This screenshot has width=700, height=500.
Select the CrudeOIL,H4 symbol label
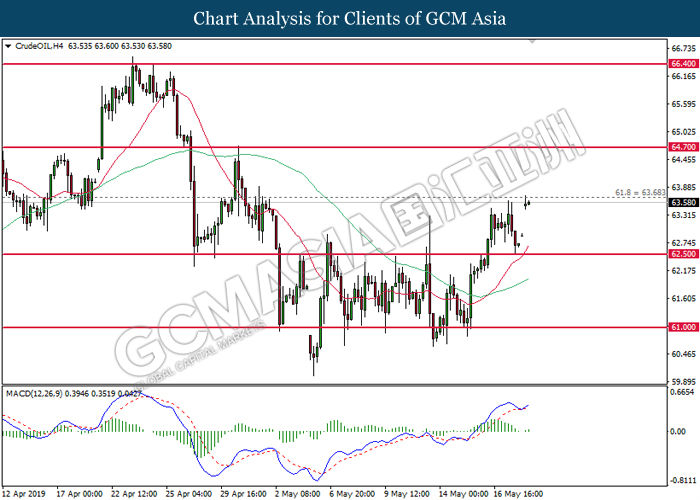(x=39, y=46)
